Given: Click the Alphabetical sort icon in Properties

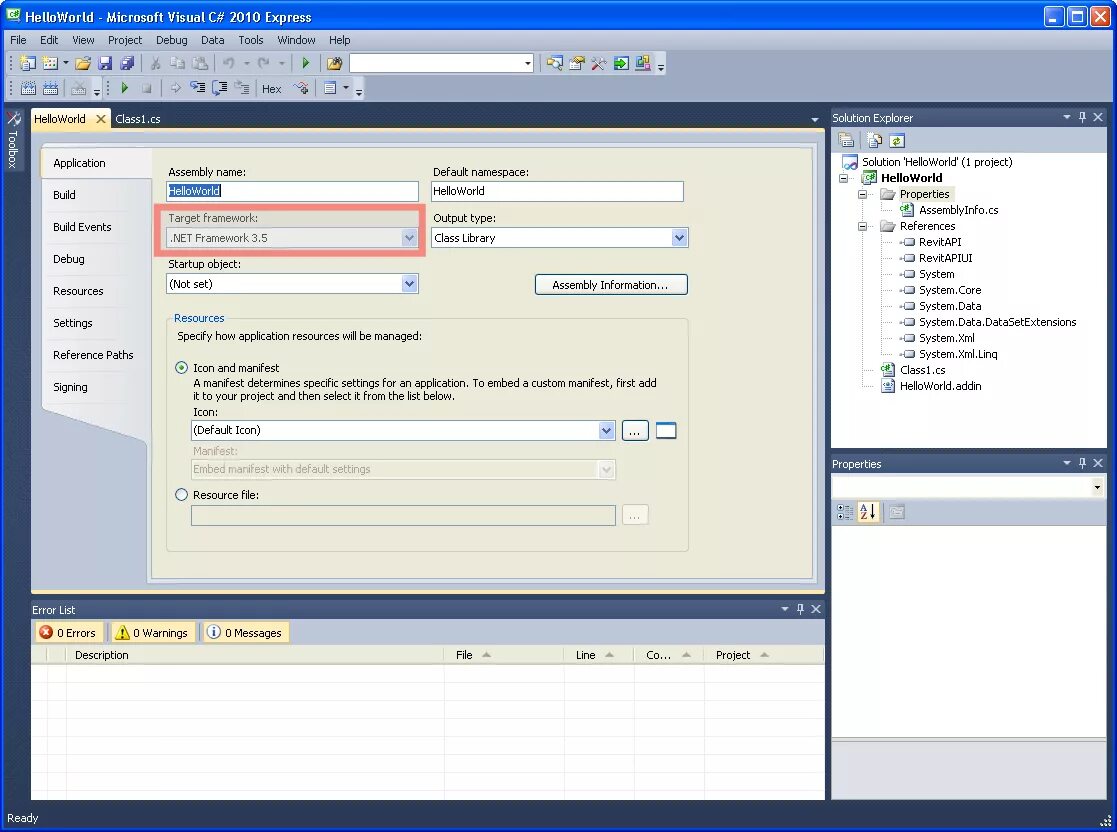Looking at the screenshot, I should pyautogui.click(x=868, y=512).
